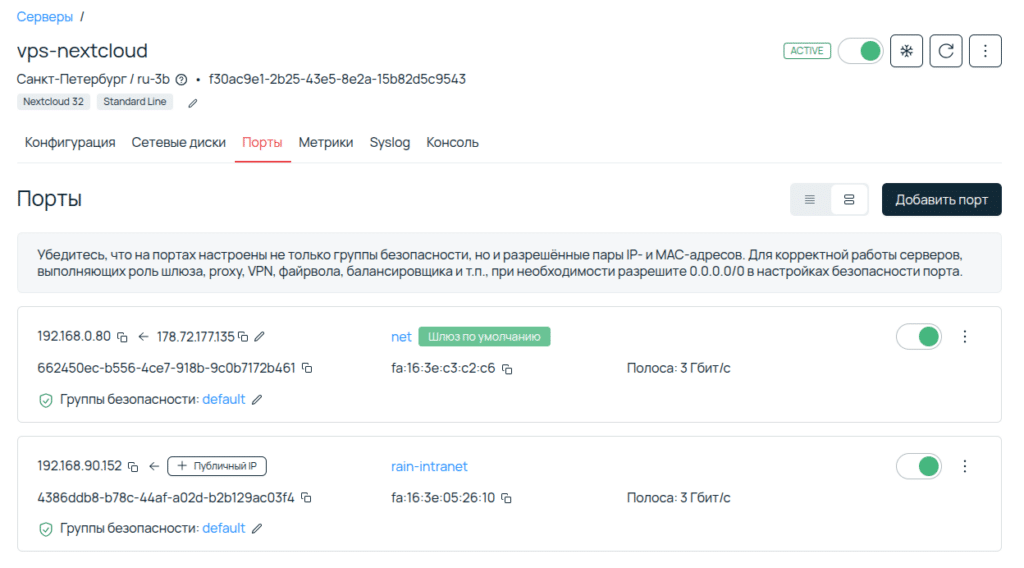The image size is (1024, 568).
Task: Click the Добавить порт button
Action: 941,199
